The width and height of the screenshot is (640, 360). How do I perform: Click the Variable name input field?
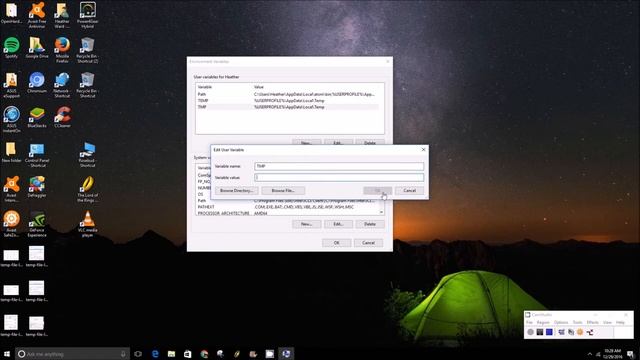[x=339, y=166]
